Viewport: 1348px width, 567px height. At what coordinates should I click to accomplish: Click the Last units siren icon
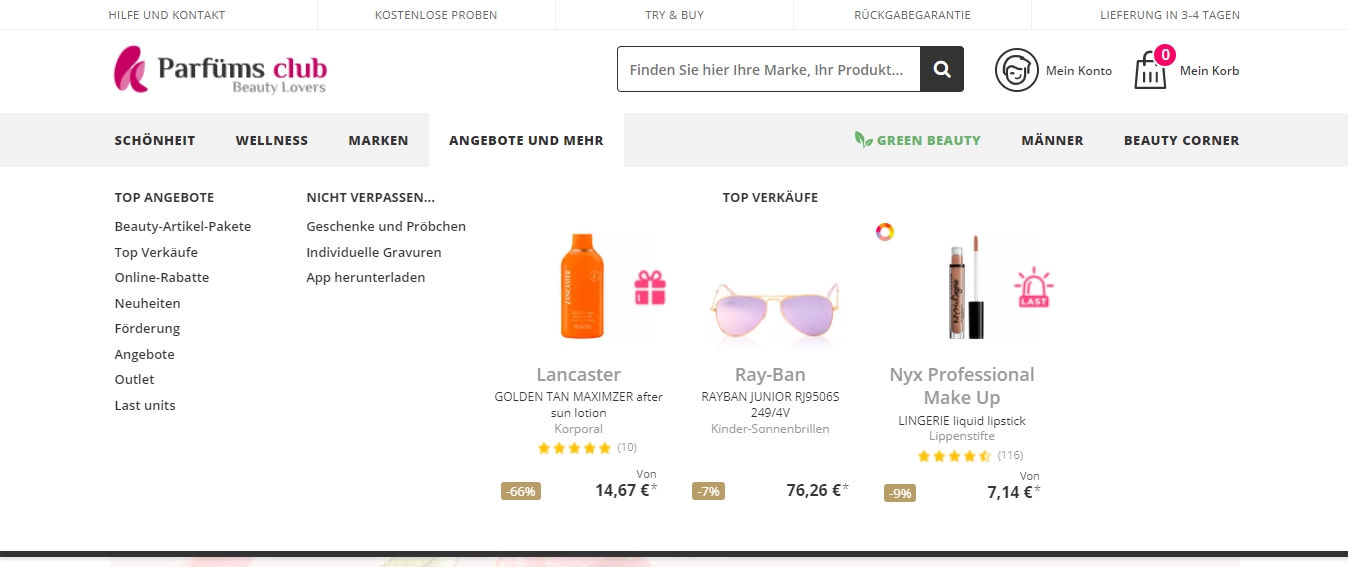pyautogui.click(x=1033, y=288)
